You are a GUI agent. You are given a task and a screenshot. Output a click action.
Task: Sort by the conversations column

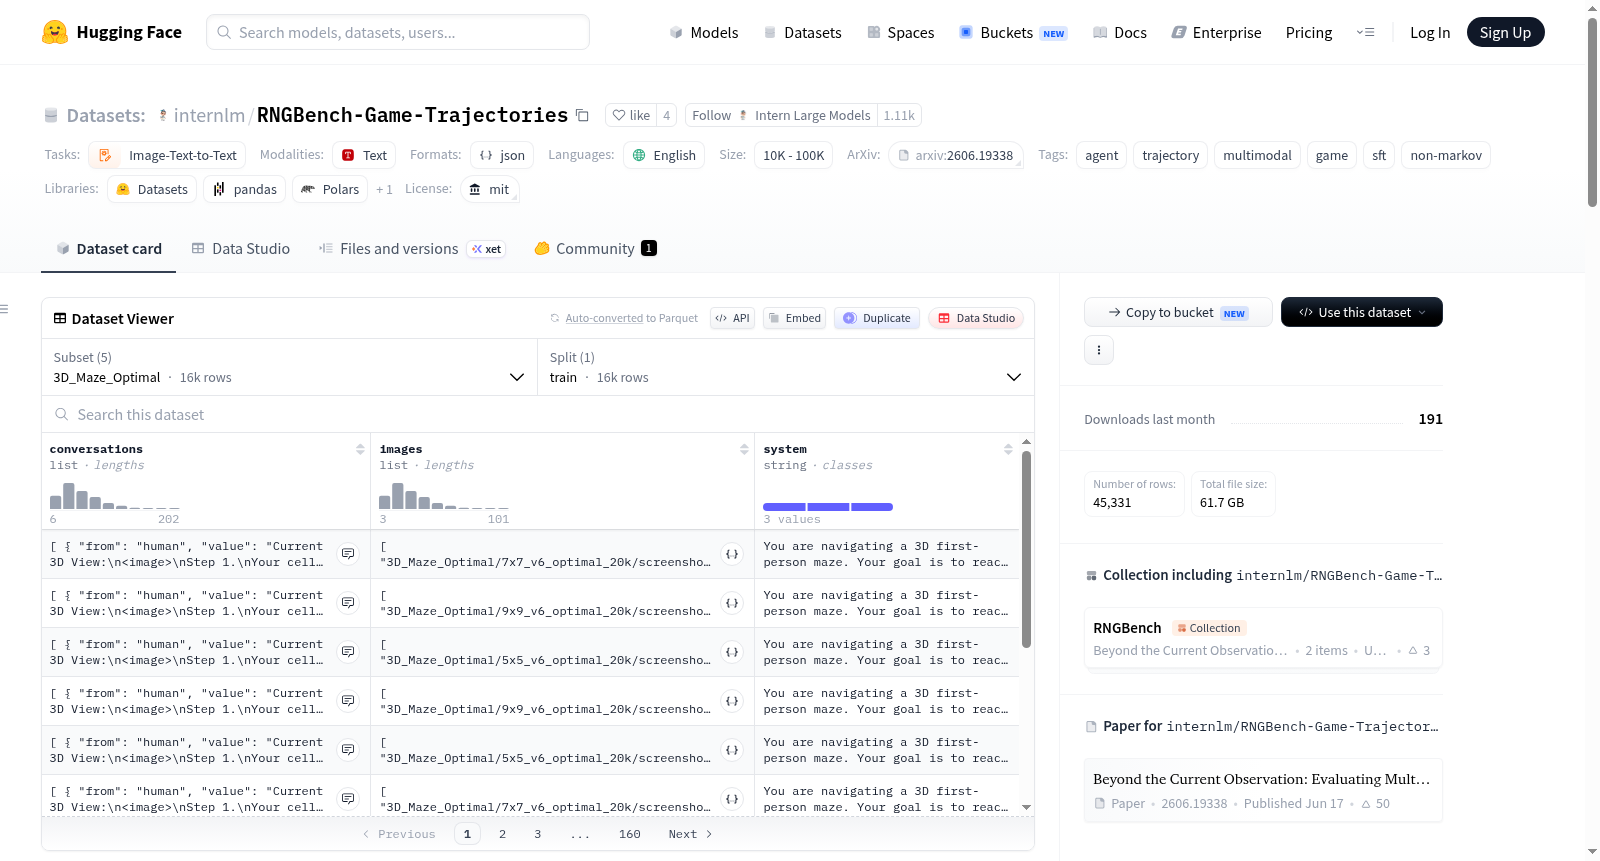360,450
